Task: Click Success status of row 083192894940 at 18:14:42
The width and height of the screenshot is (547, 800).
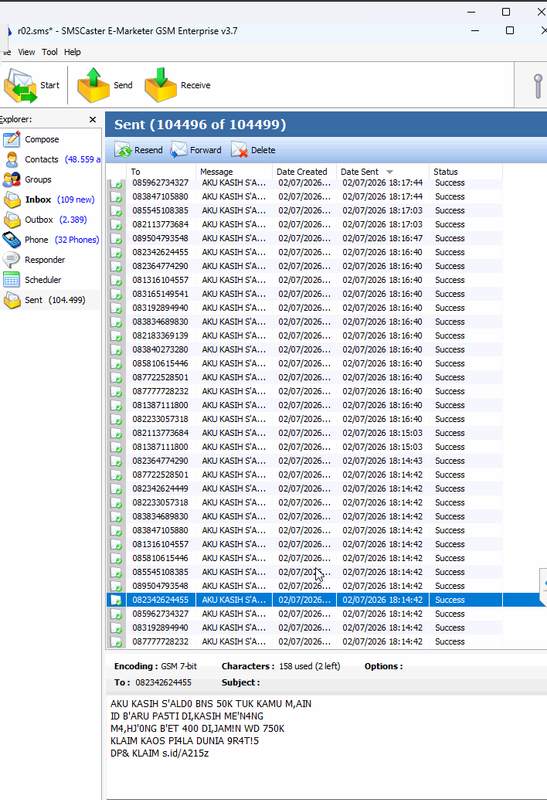Action: pos(450,628)
